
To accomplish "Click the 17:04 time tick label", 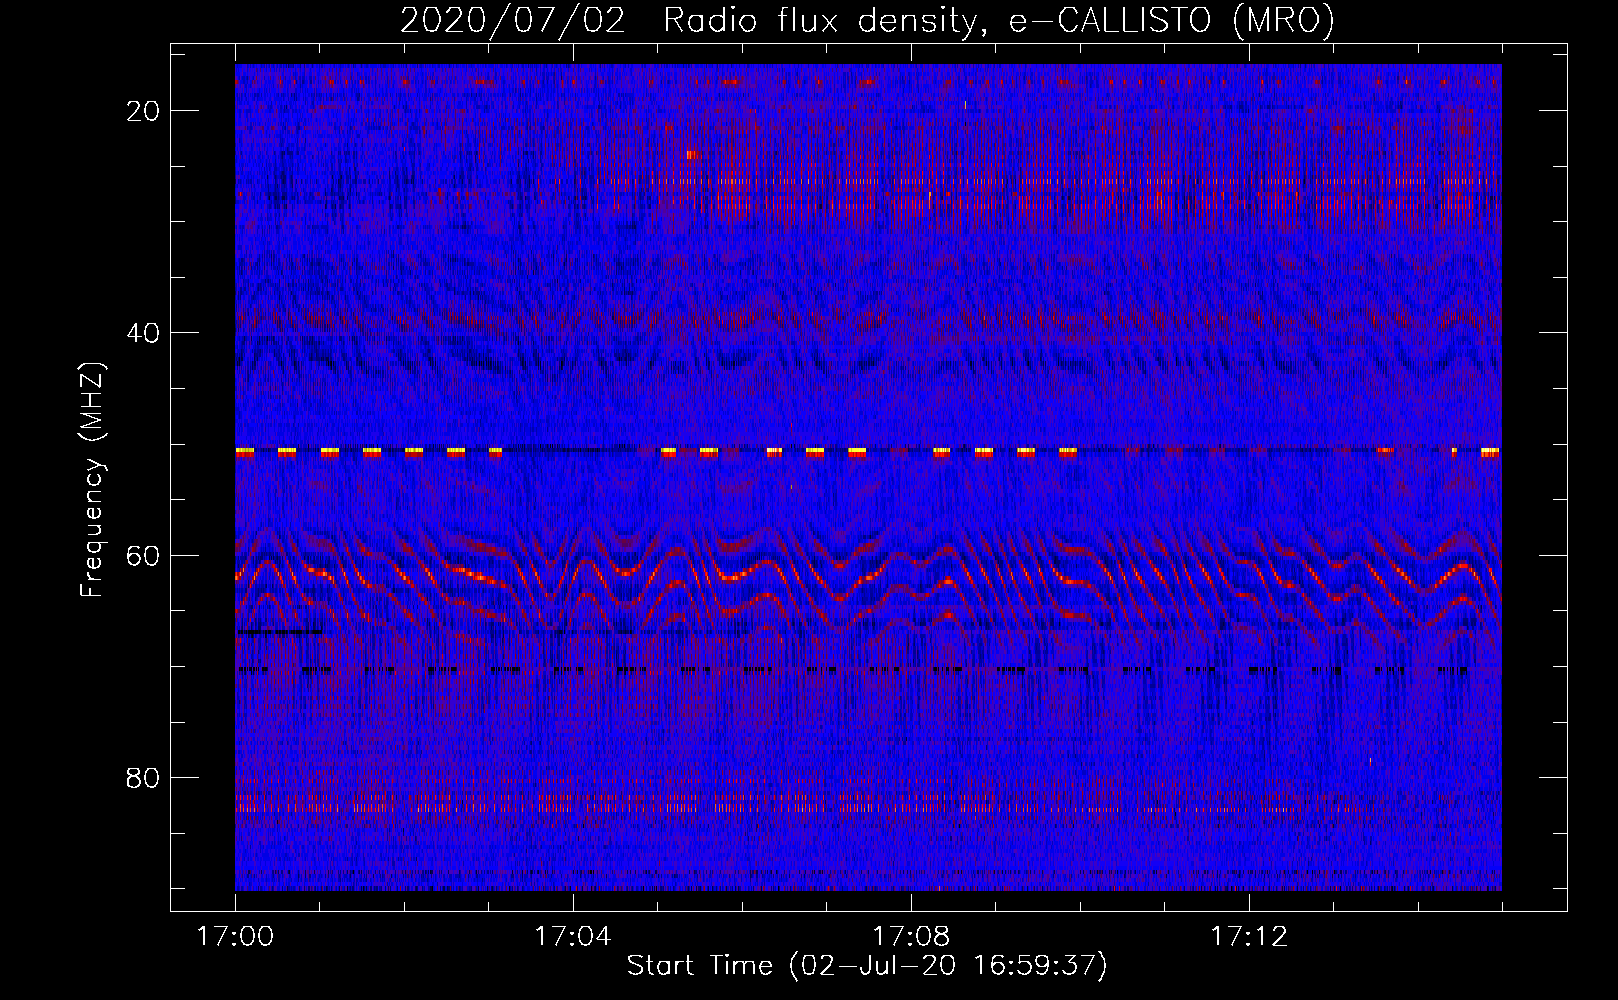I will 572,937.
